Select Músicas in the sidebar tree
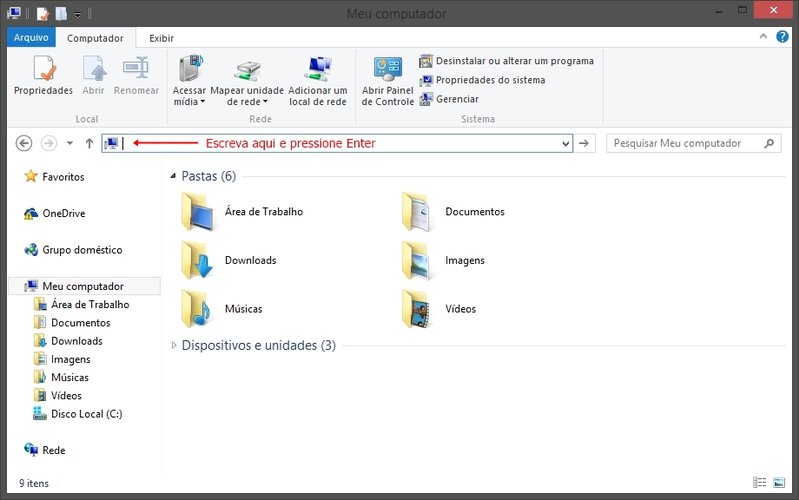799x500 pixels. (x=61, y=377)
